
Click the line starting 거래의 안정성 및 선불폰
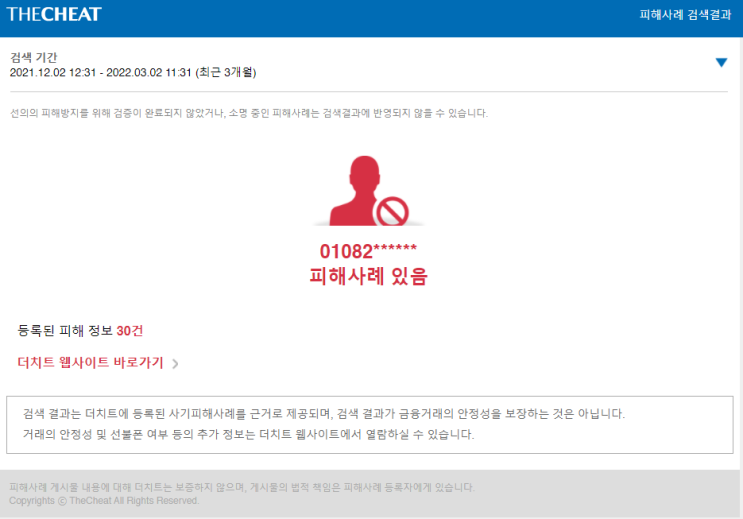click(248, 434)
